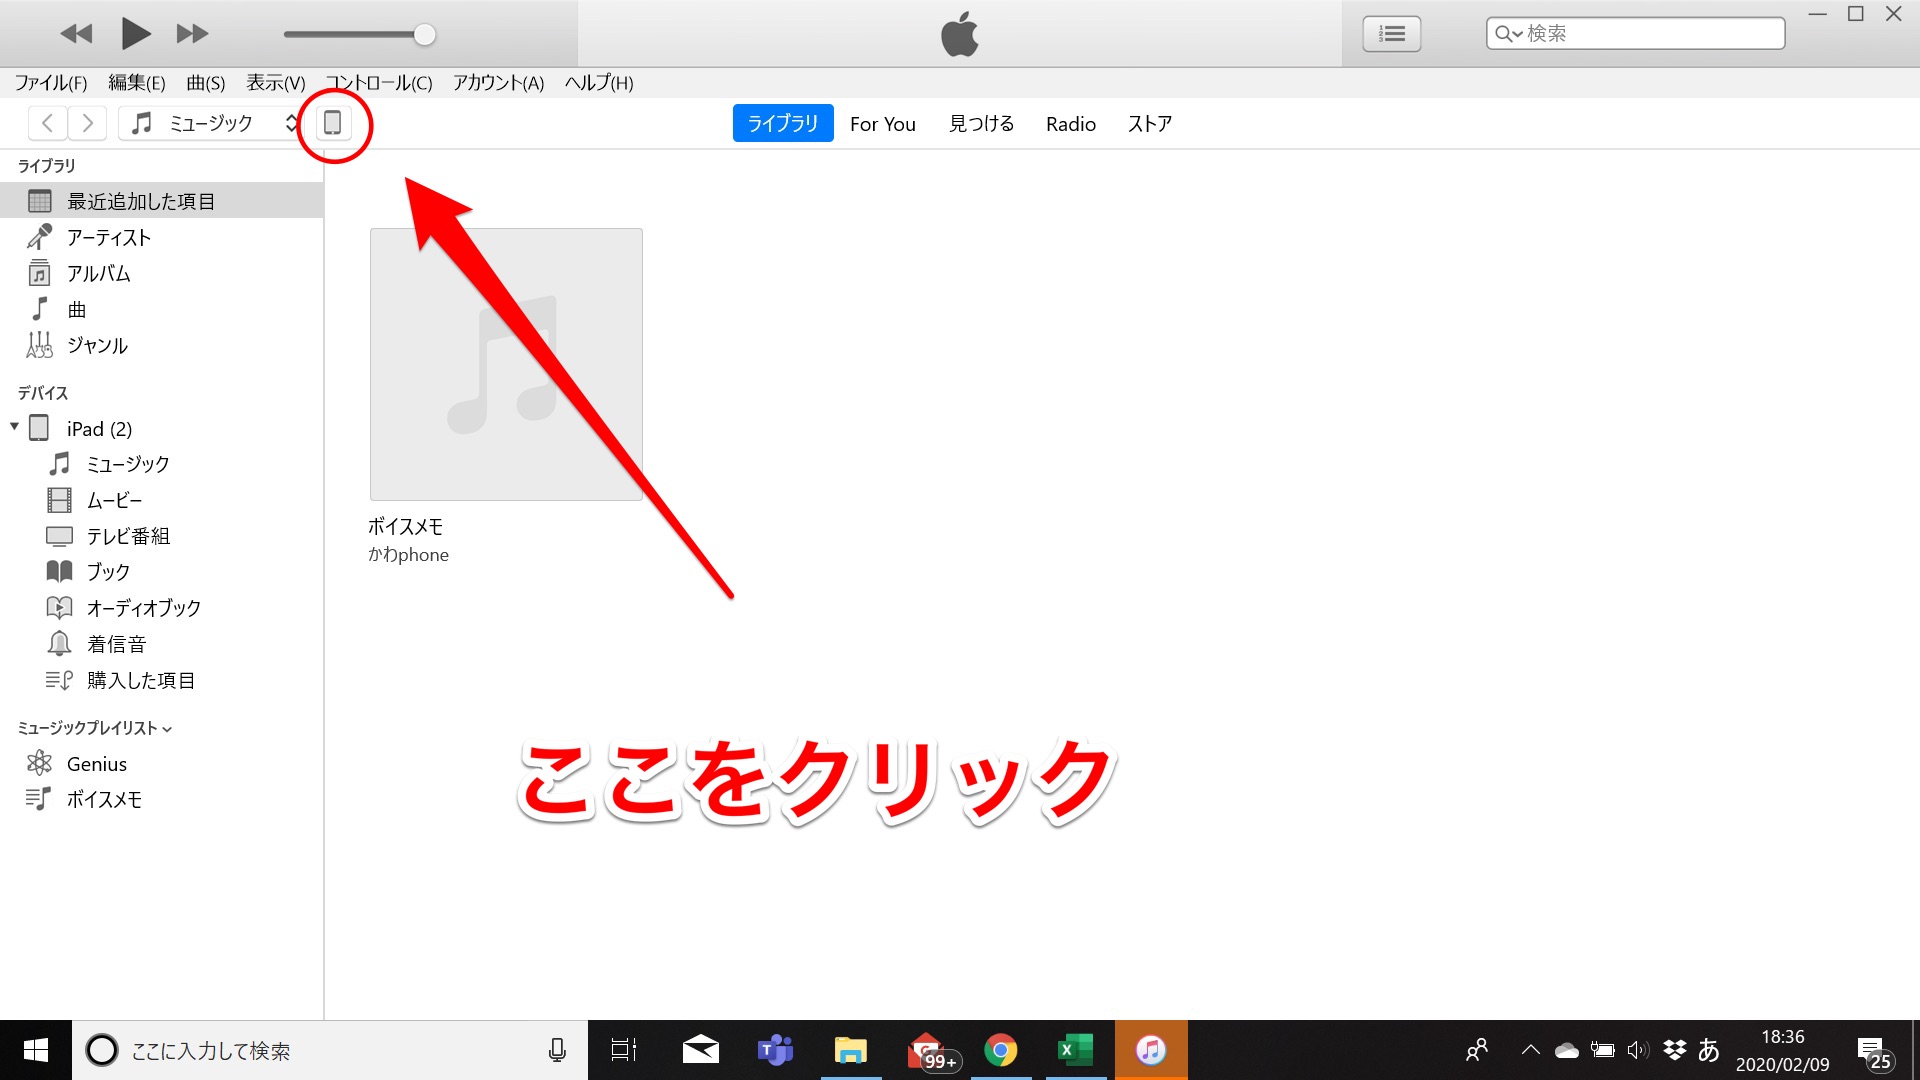The height and width of the screenshot is (1080, 1920).
Task: Open the ヘルプ(H) menu
Action: click(x=599, y=83)
